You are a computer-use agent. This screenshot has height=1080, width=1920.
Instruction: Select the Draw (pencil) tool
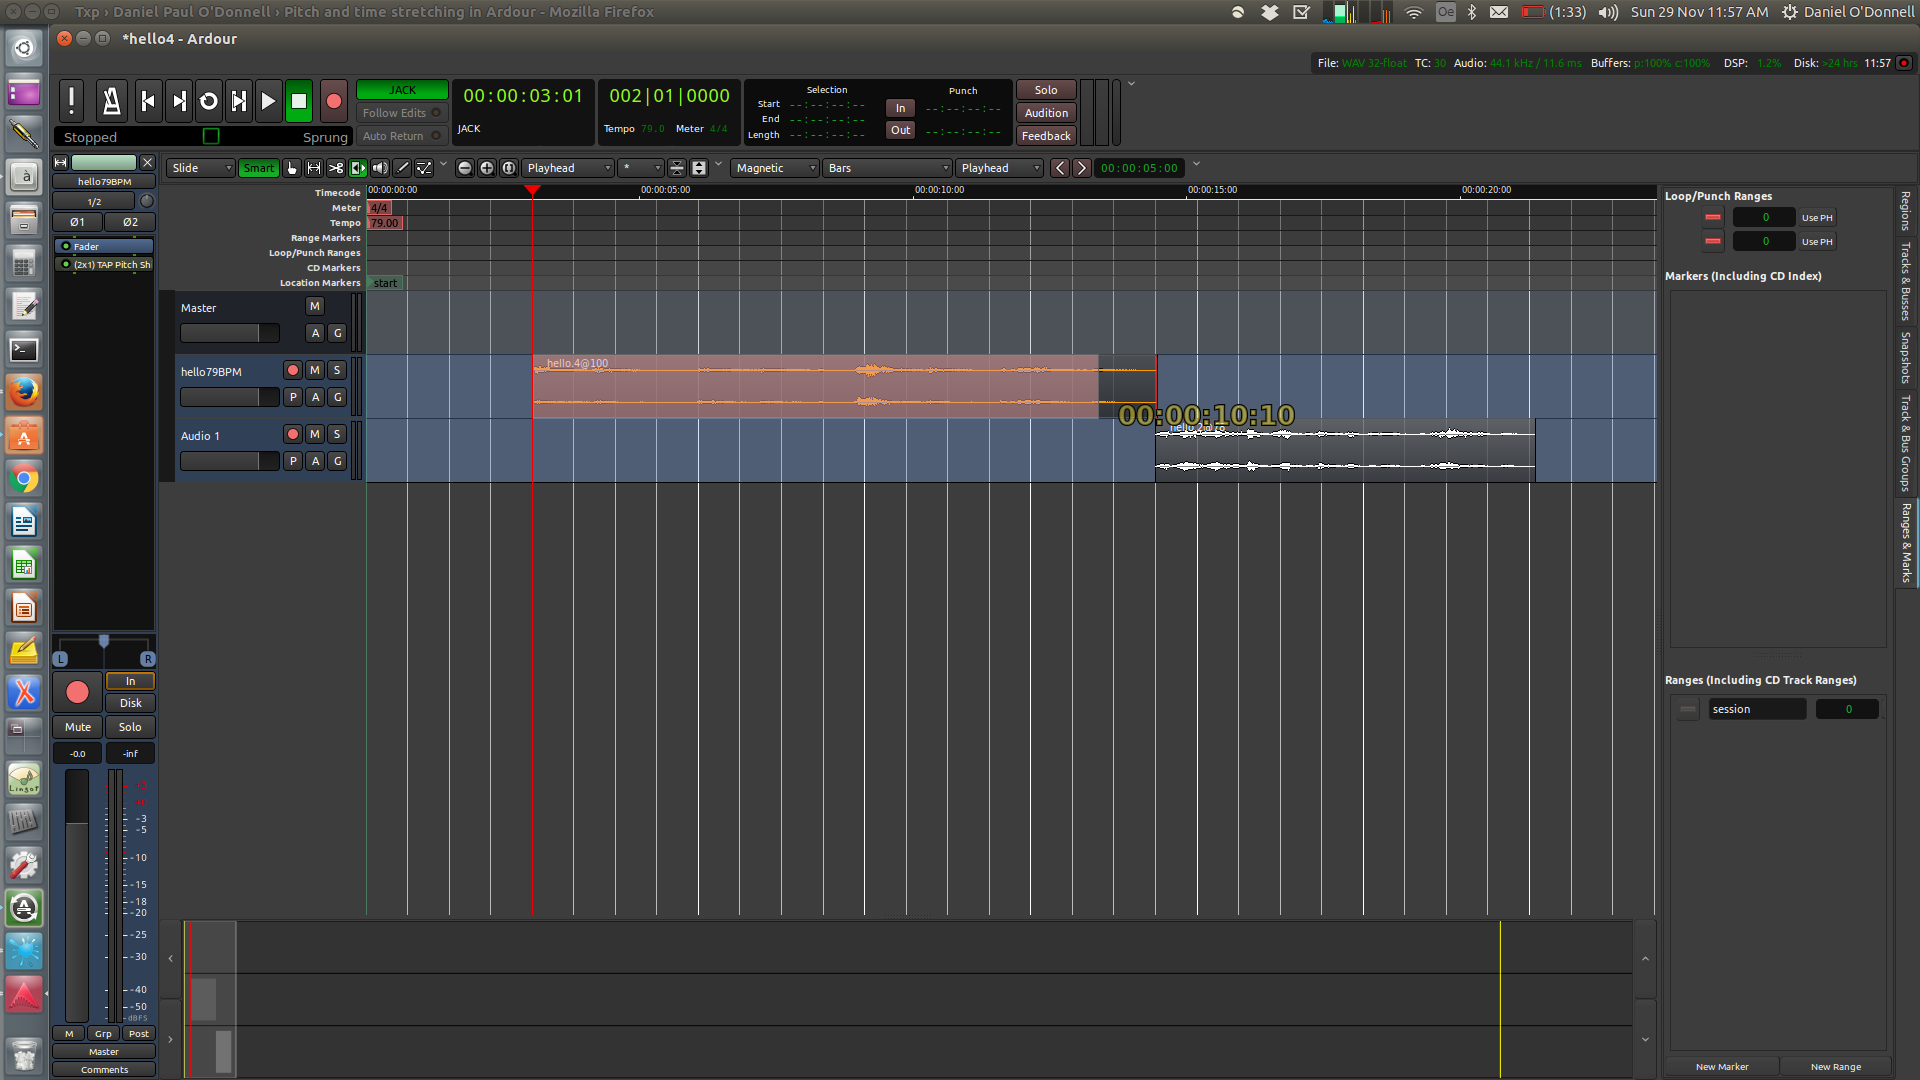402,168
